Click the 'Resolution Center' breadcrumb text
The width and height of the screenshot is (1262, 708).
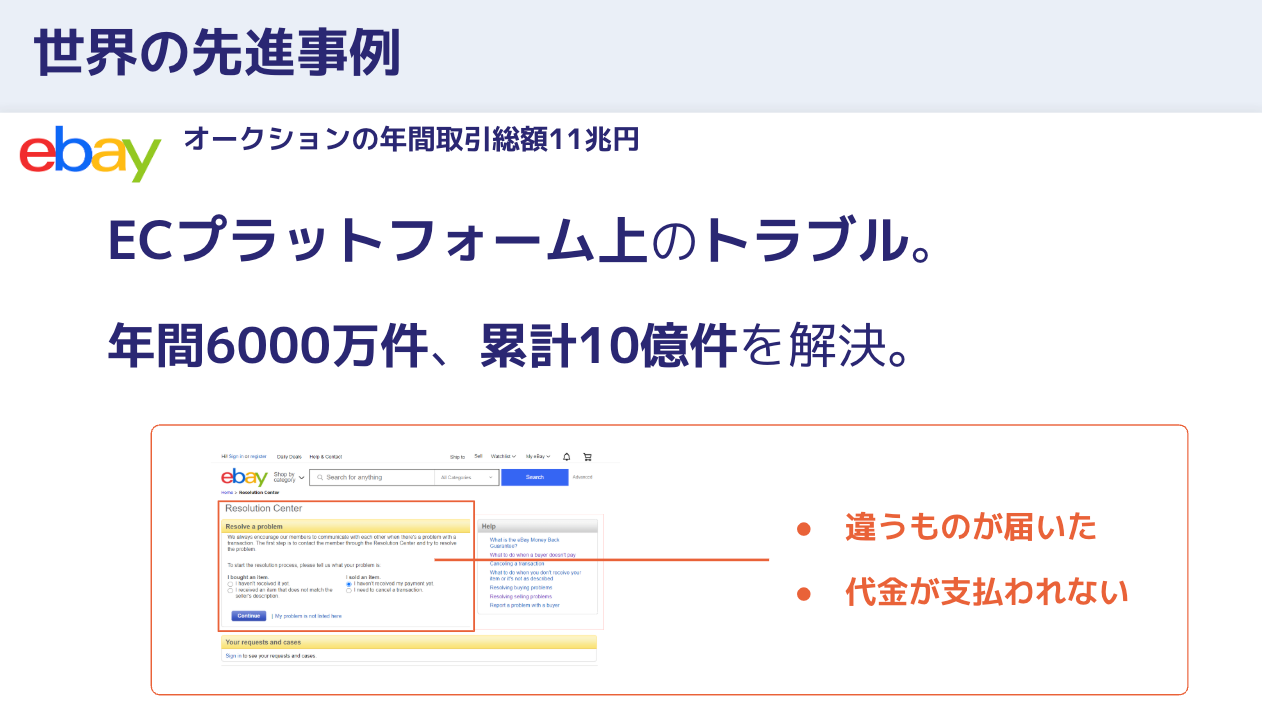click(259, 492)
